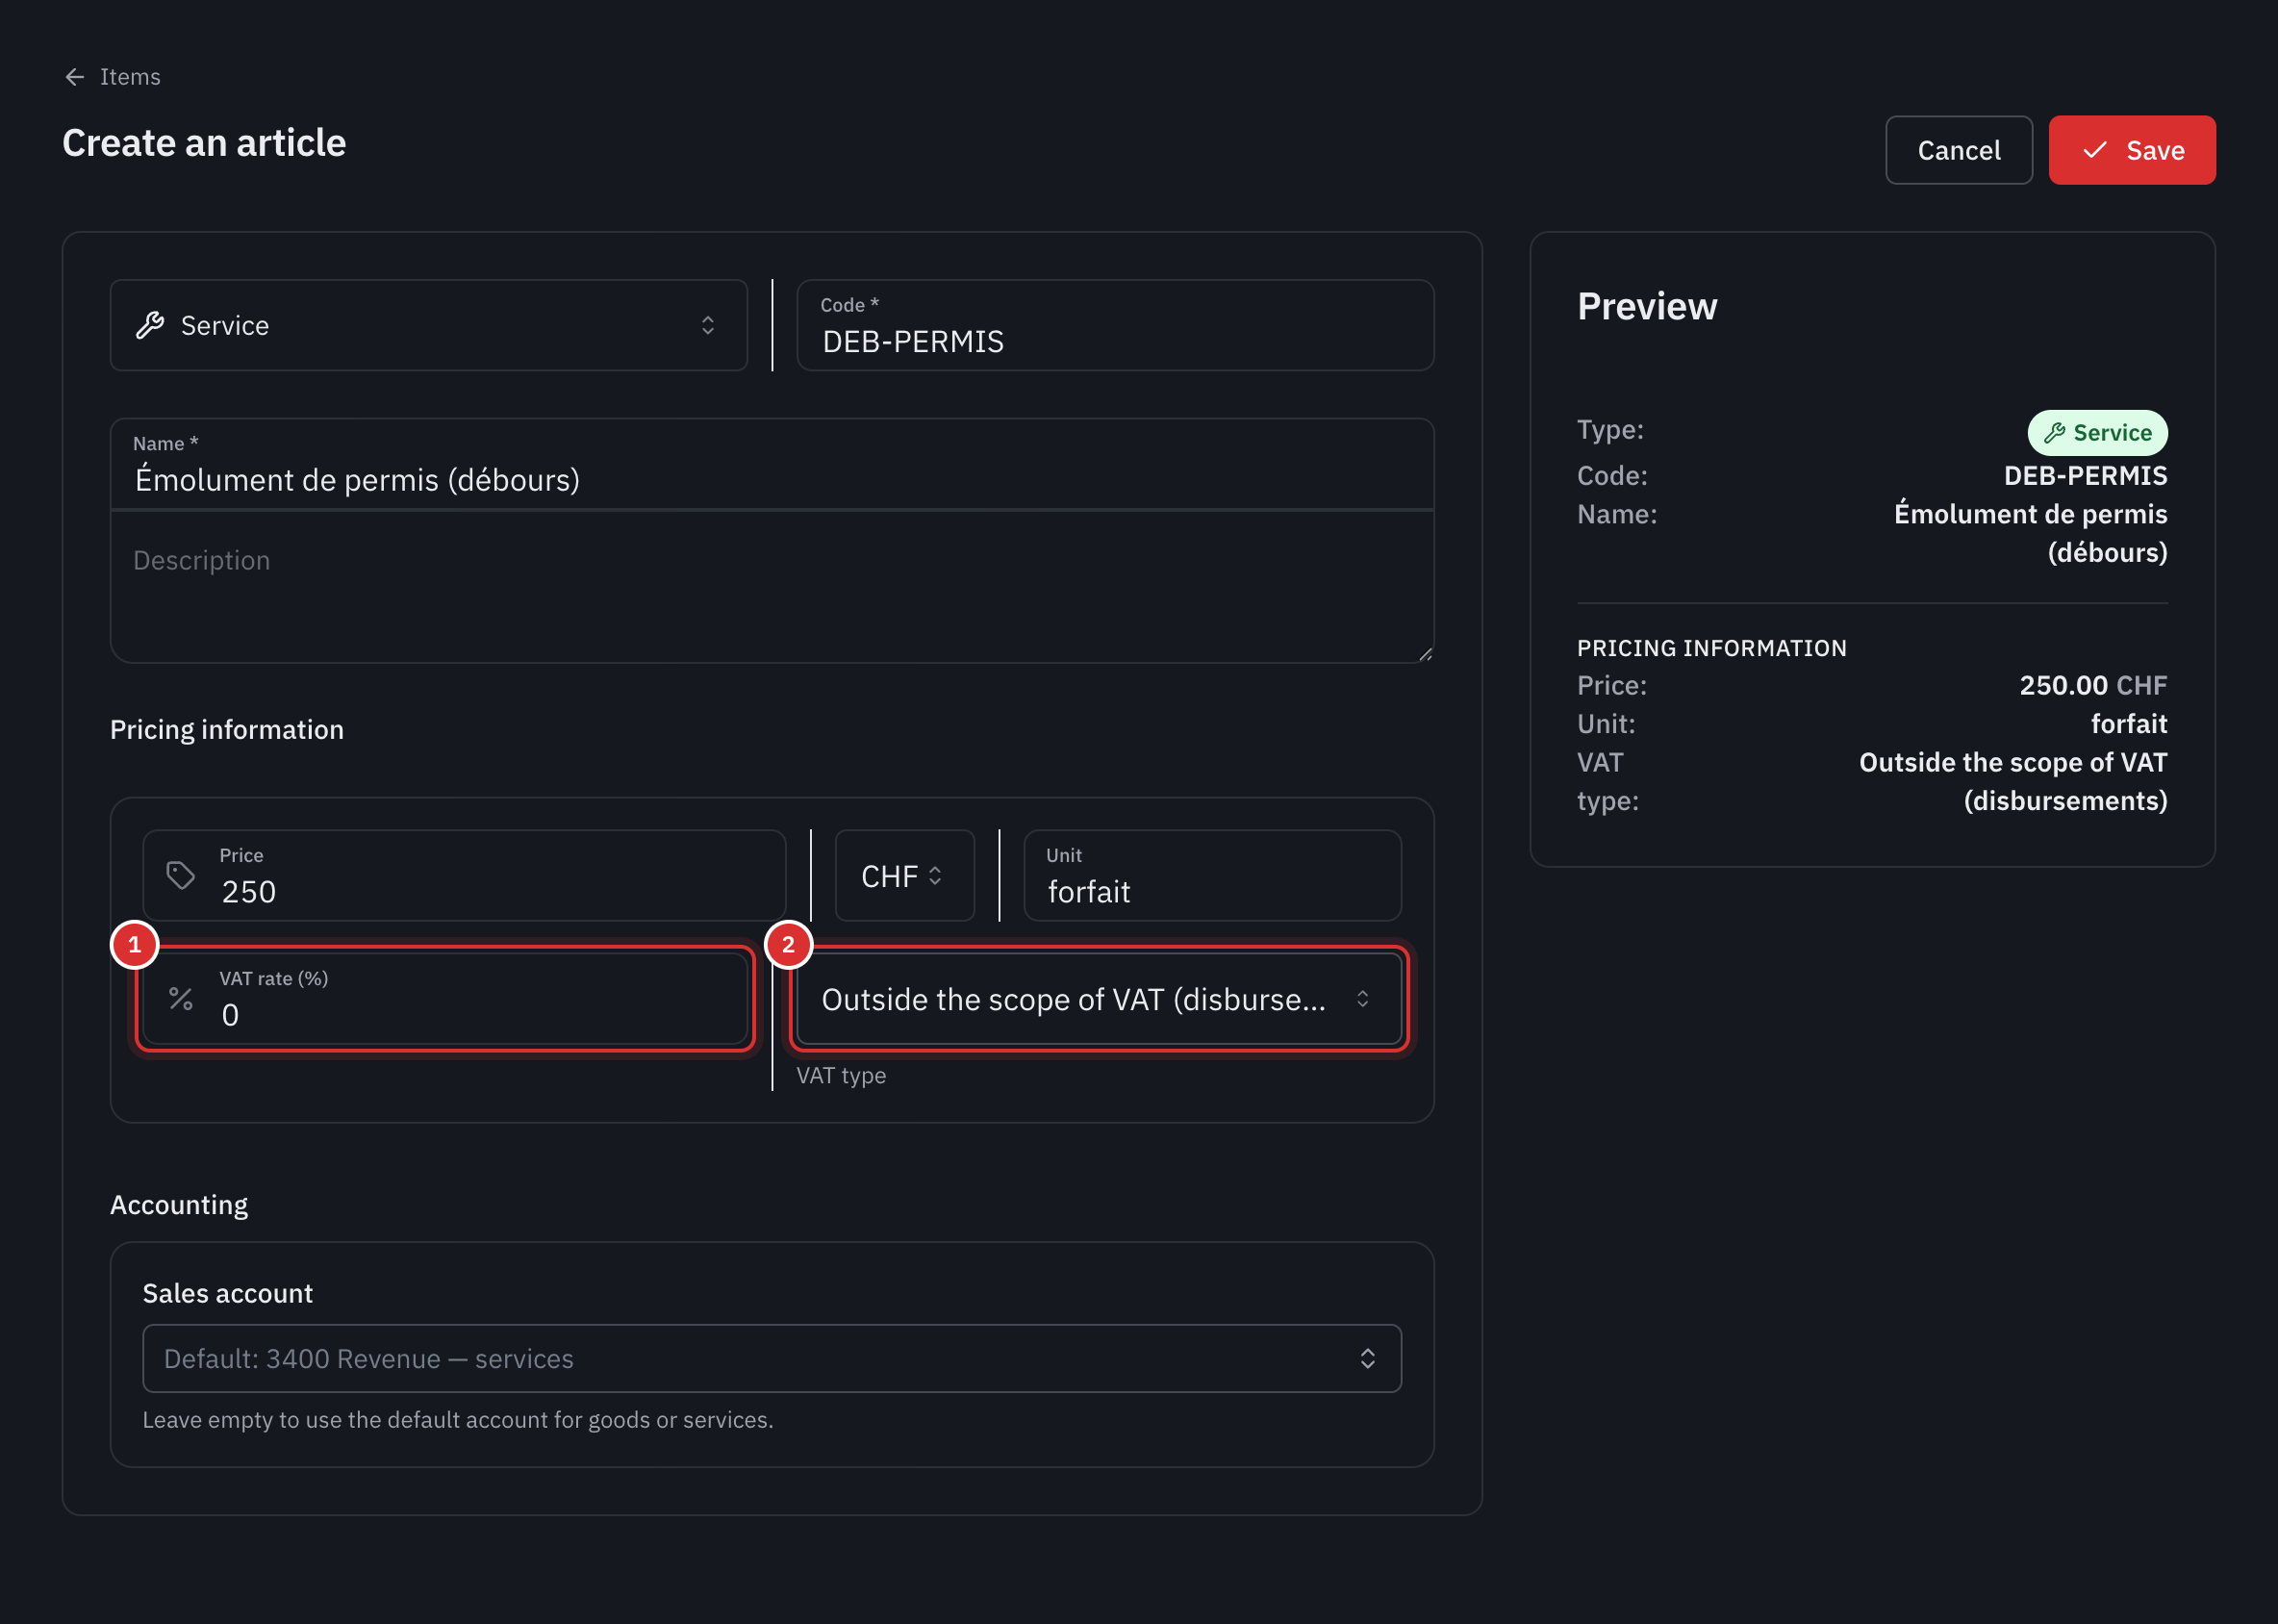Click the Sales account chevron arrows icon
2278x1624 pixels.
1367,1358
